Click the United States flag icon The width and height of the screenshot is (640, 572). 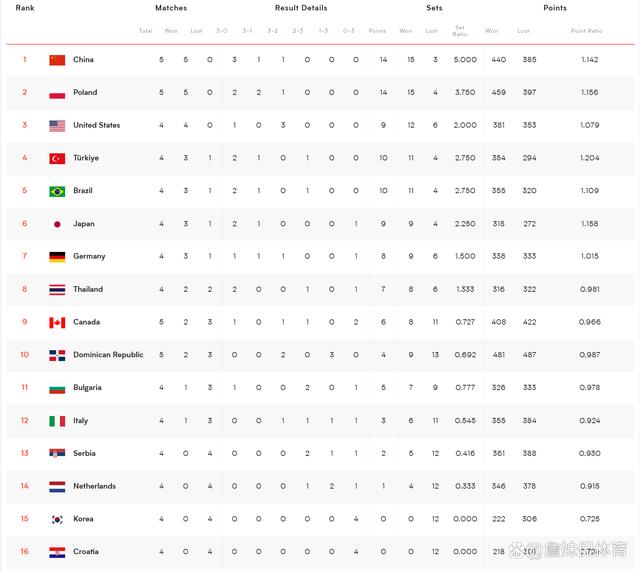[x=57, y=126]
